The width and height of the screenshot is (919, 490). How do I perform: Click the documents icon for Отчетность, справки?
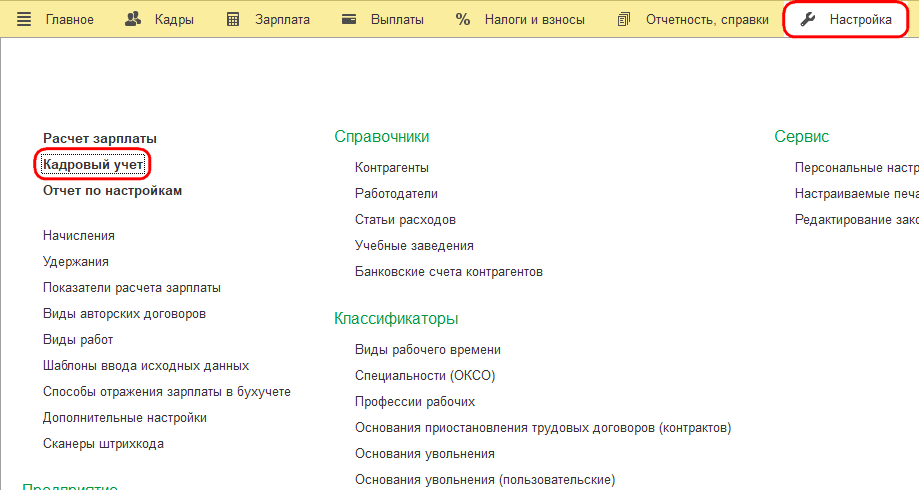tap(624, 19)
